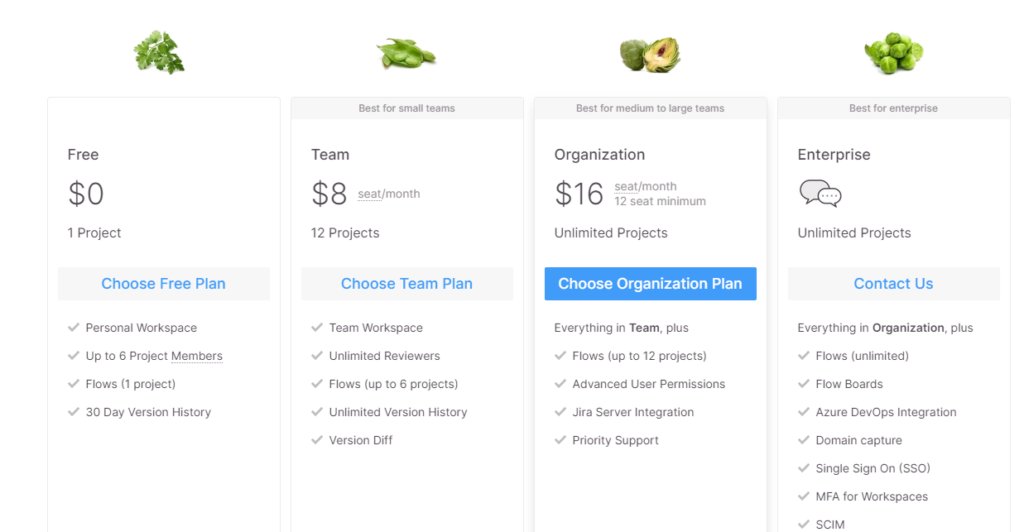The image size is (1024, 532).
Task: Click the checkmark next to Flow Boards
Action: (804, 383)
